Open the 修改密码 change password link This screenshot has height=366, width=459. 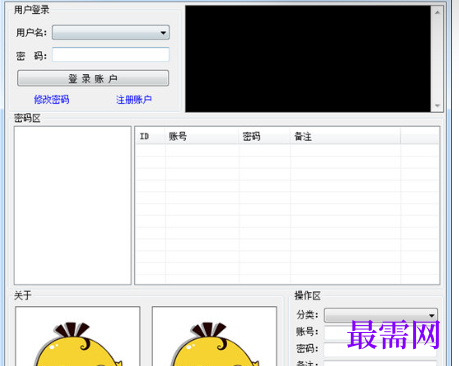(x=51, y=99)
